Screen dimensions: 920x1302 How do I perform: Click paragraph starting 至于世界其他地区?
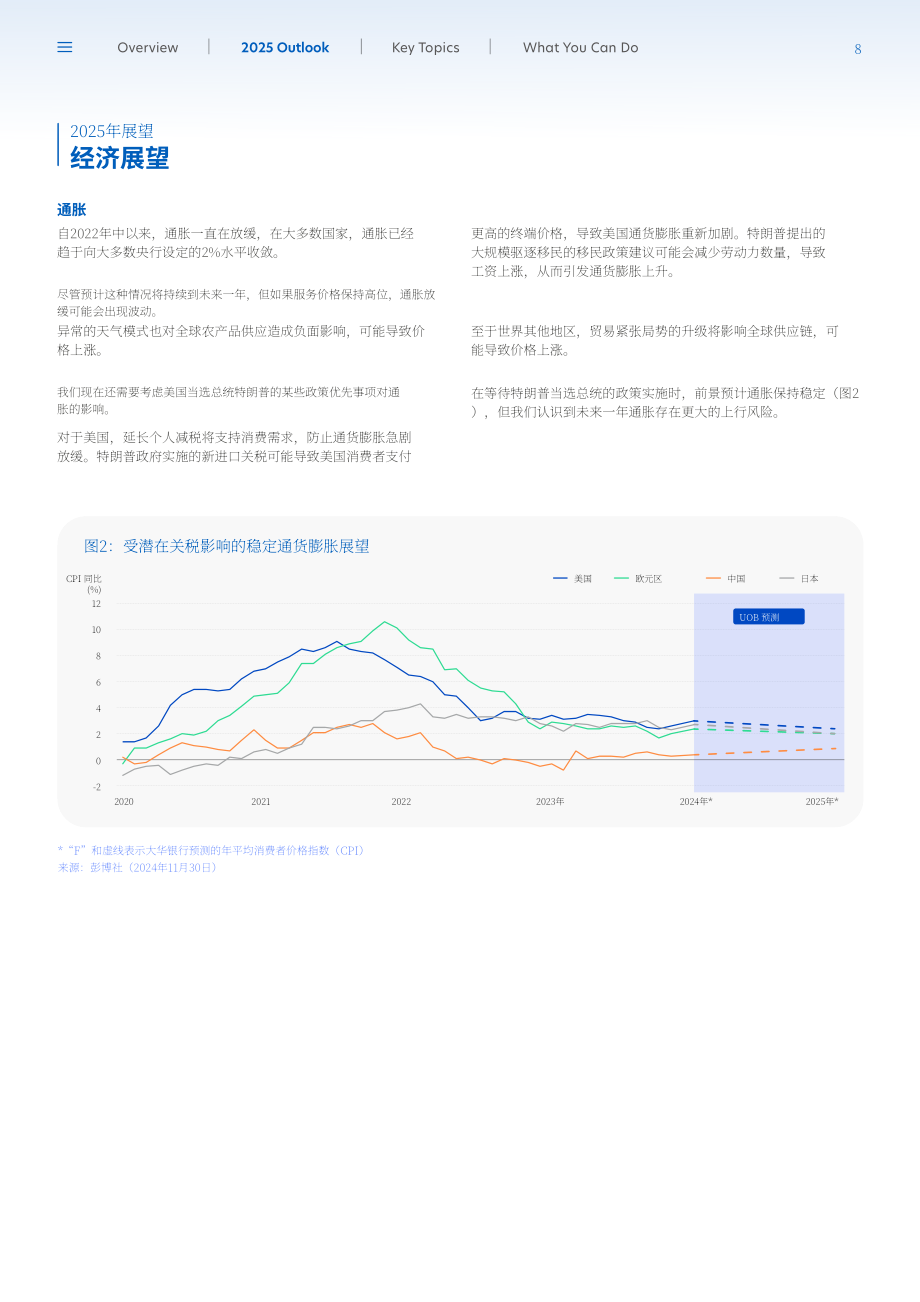655,340
